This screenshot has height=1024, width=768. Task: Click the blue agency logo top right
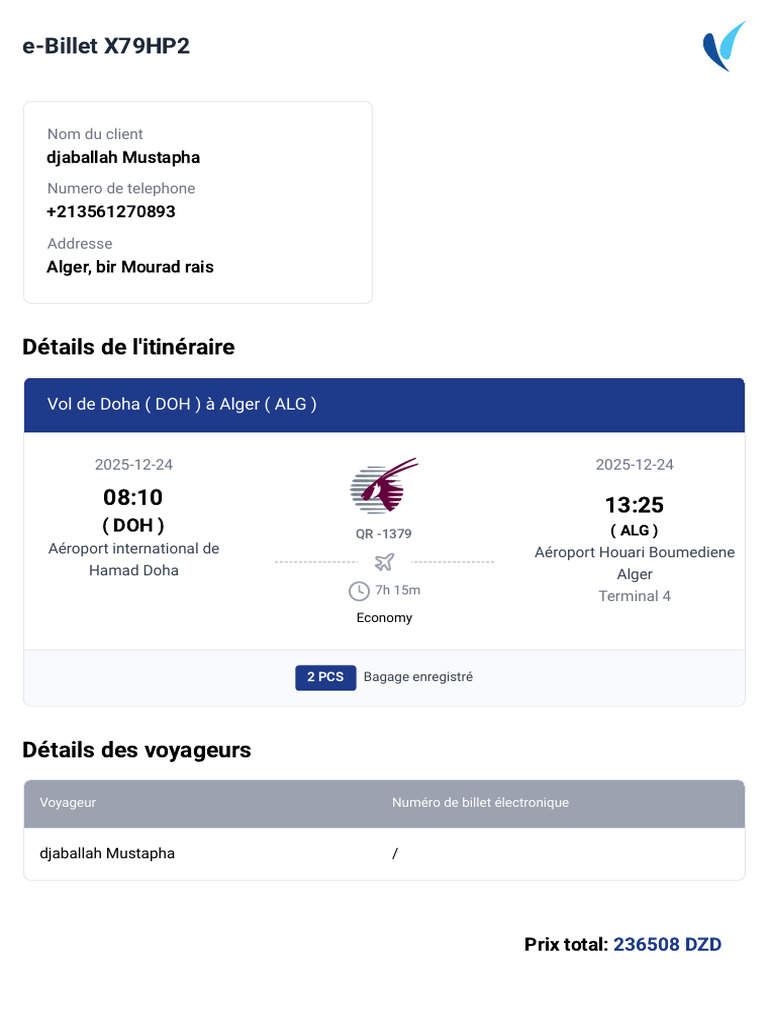pos(724,46)
